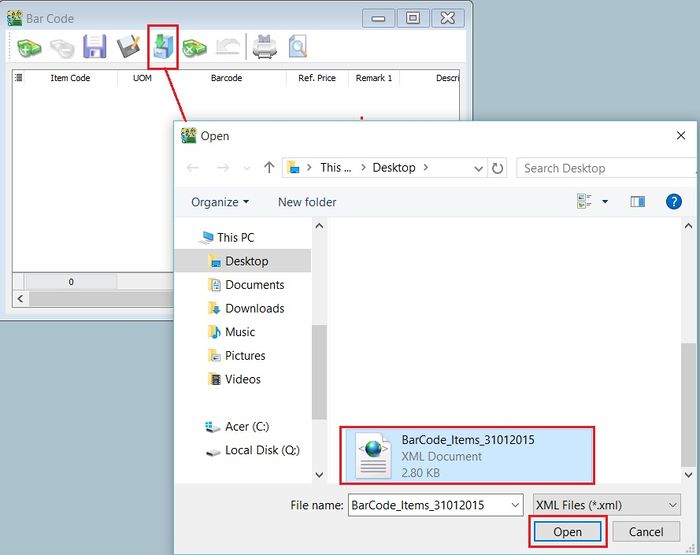Click the New barcode toolbar icon

(30, 46)
